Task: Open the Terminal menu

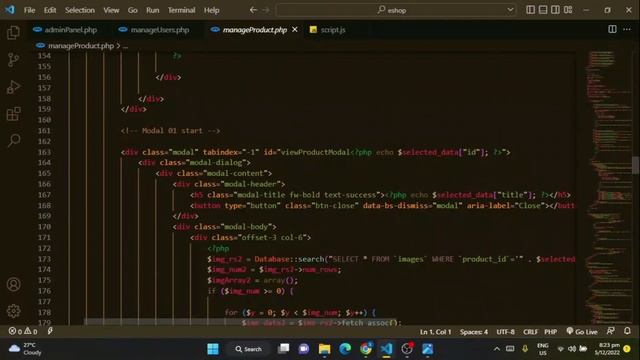Action: tap(181, 10)
